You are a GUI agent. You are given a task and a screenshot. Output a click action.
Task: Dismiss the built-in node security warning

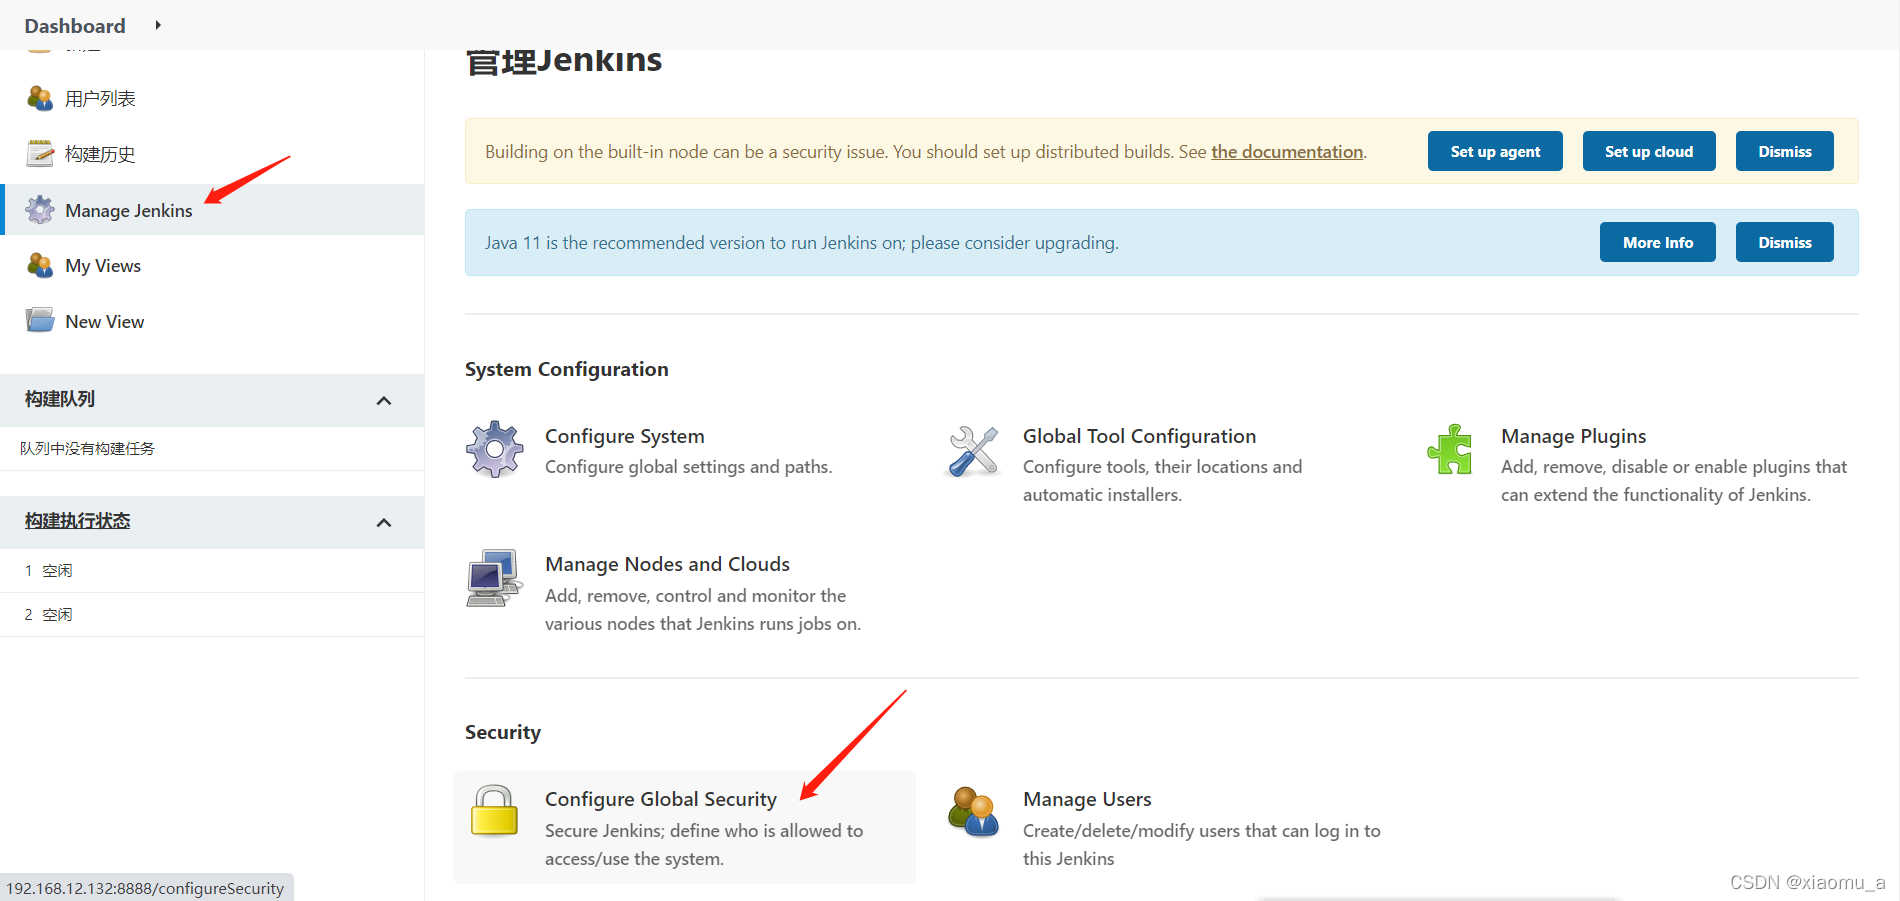1785,151
